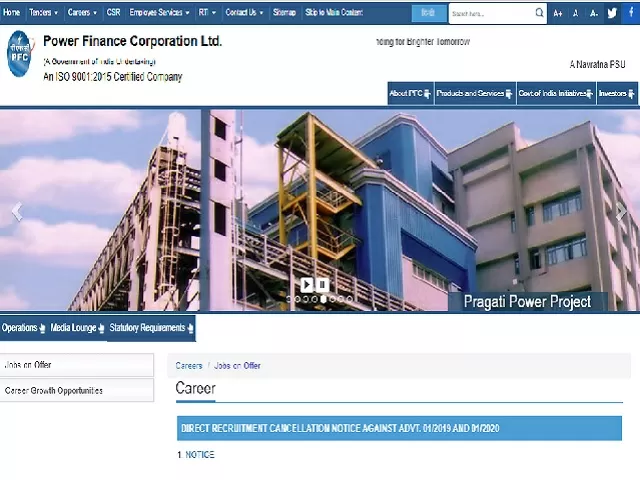The height and width of the screenshot is (480, 640).
Task: Click the ISO 9001:2015 Certified Company text
Action: [113, 77]
